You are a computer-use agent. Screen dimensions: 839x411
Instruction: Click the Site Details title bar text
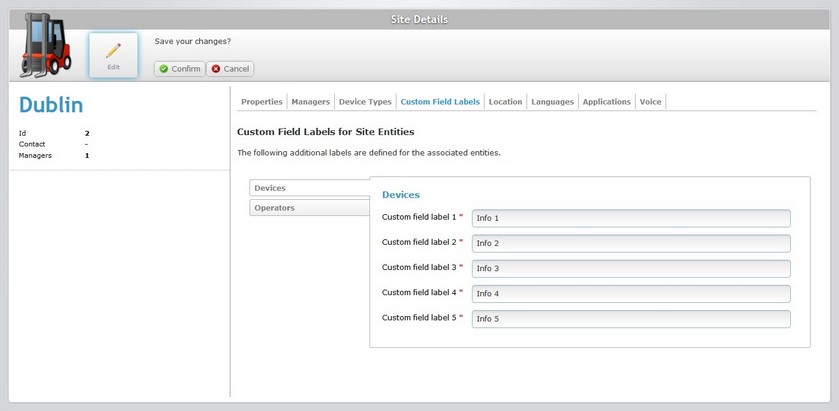pyautogui.click(x=419, y=20)
